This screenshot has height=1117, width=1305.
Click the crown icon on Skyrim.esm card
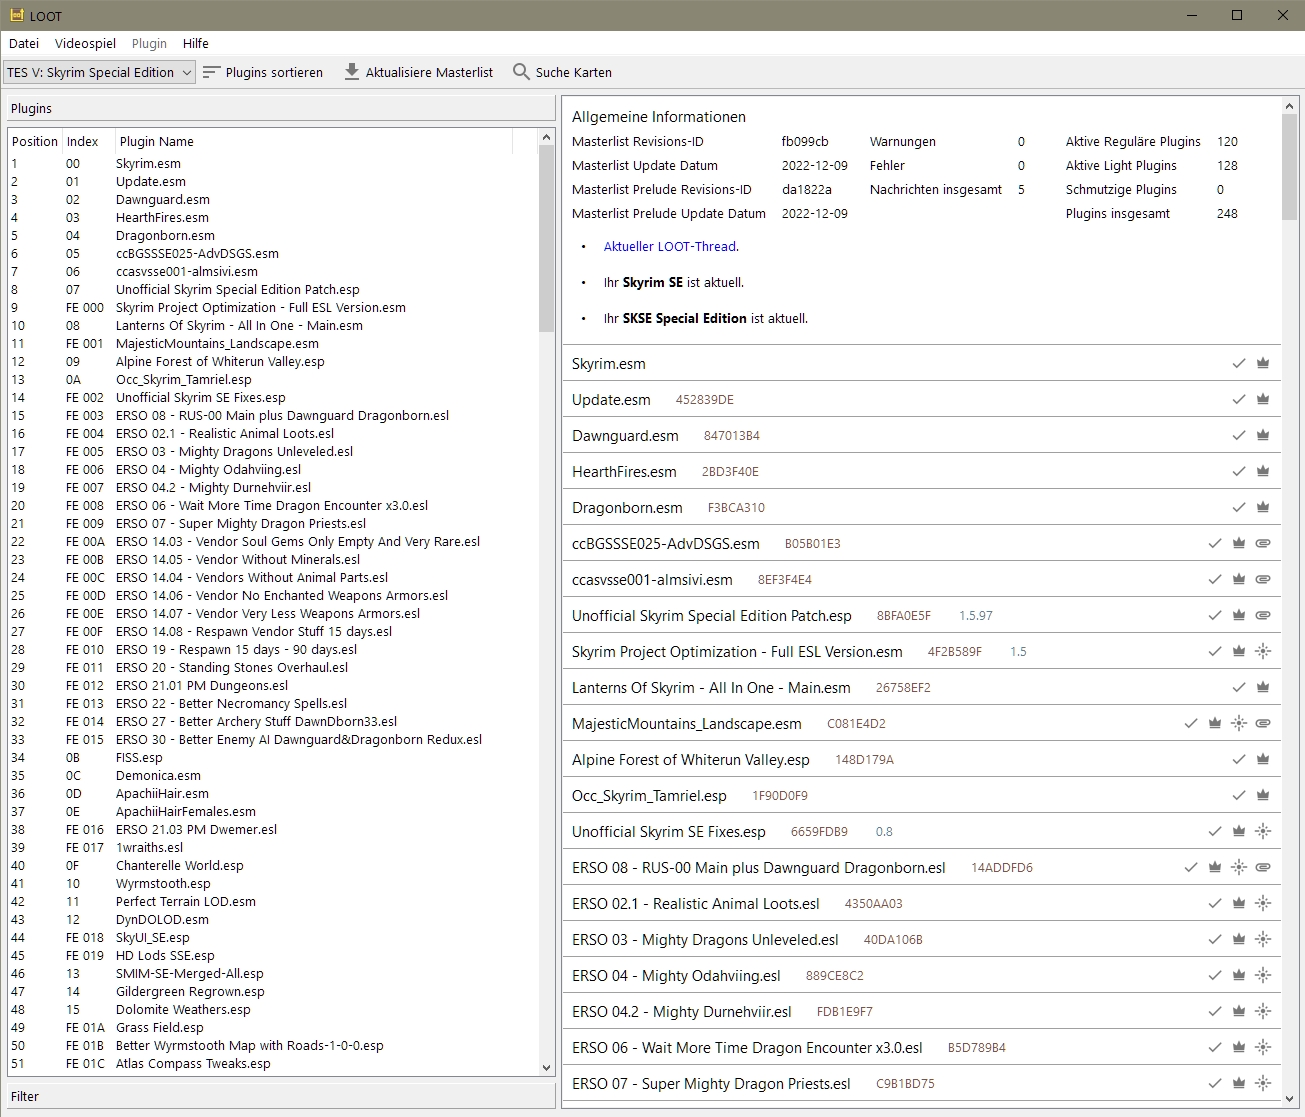(x=1263, y=364)
